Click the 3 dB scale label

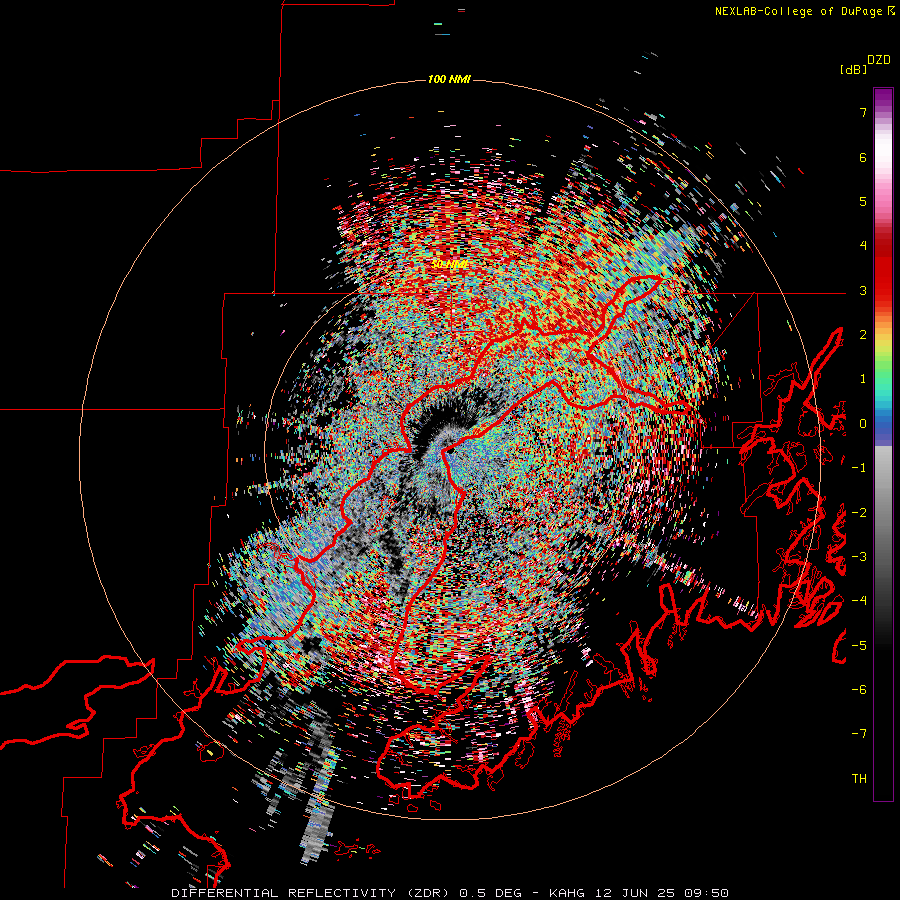tap(863, 290)
